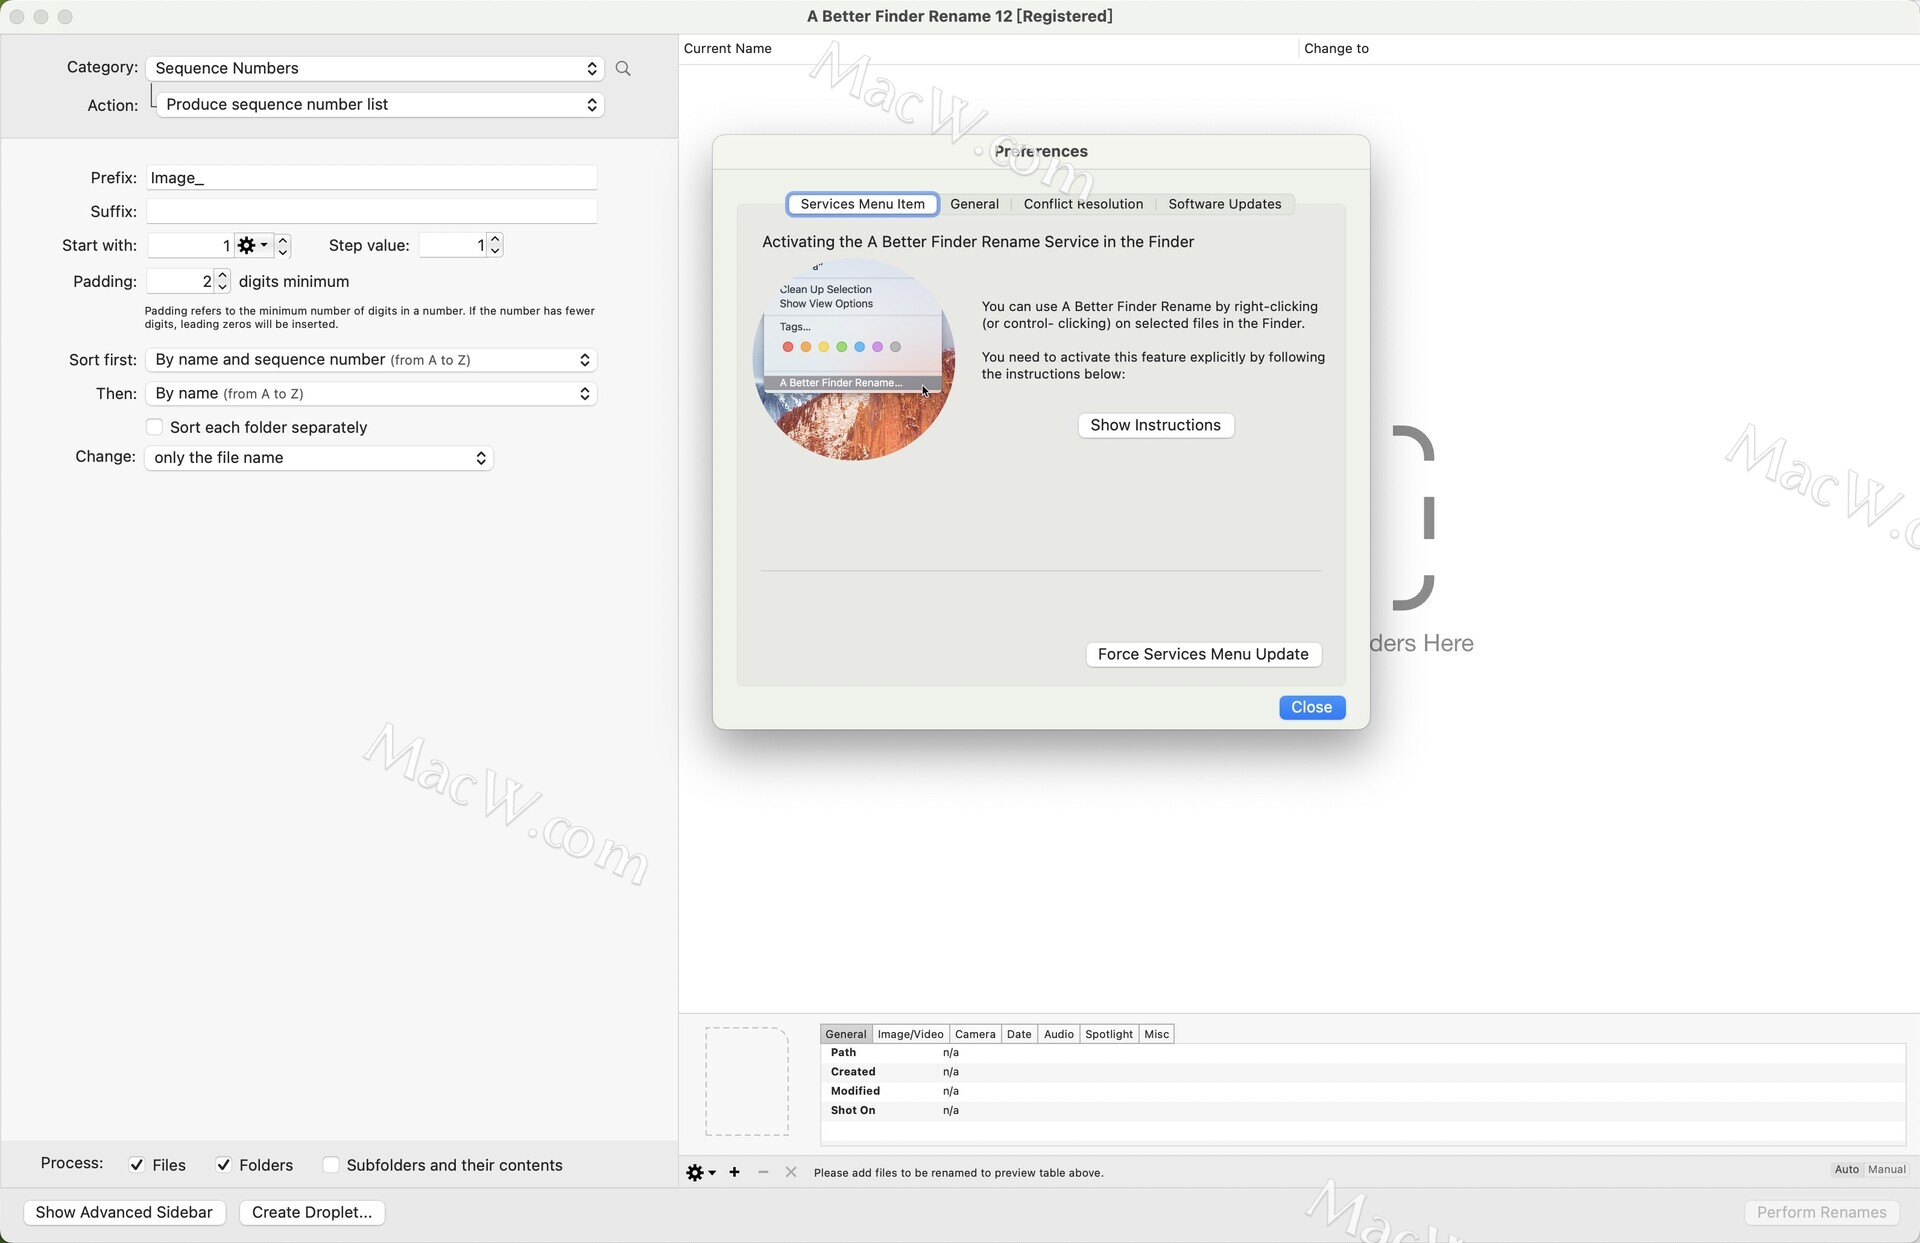Open the gear action menu in bottom toolbar

pyautogui.click(x=701, y=1172)
